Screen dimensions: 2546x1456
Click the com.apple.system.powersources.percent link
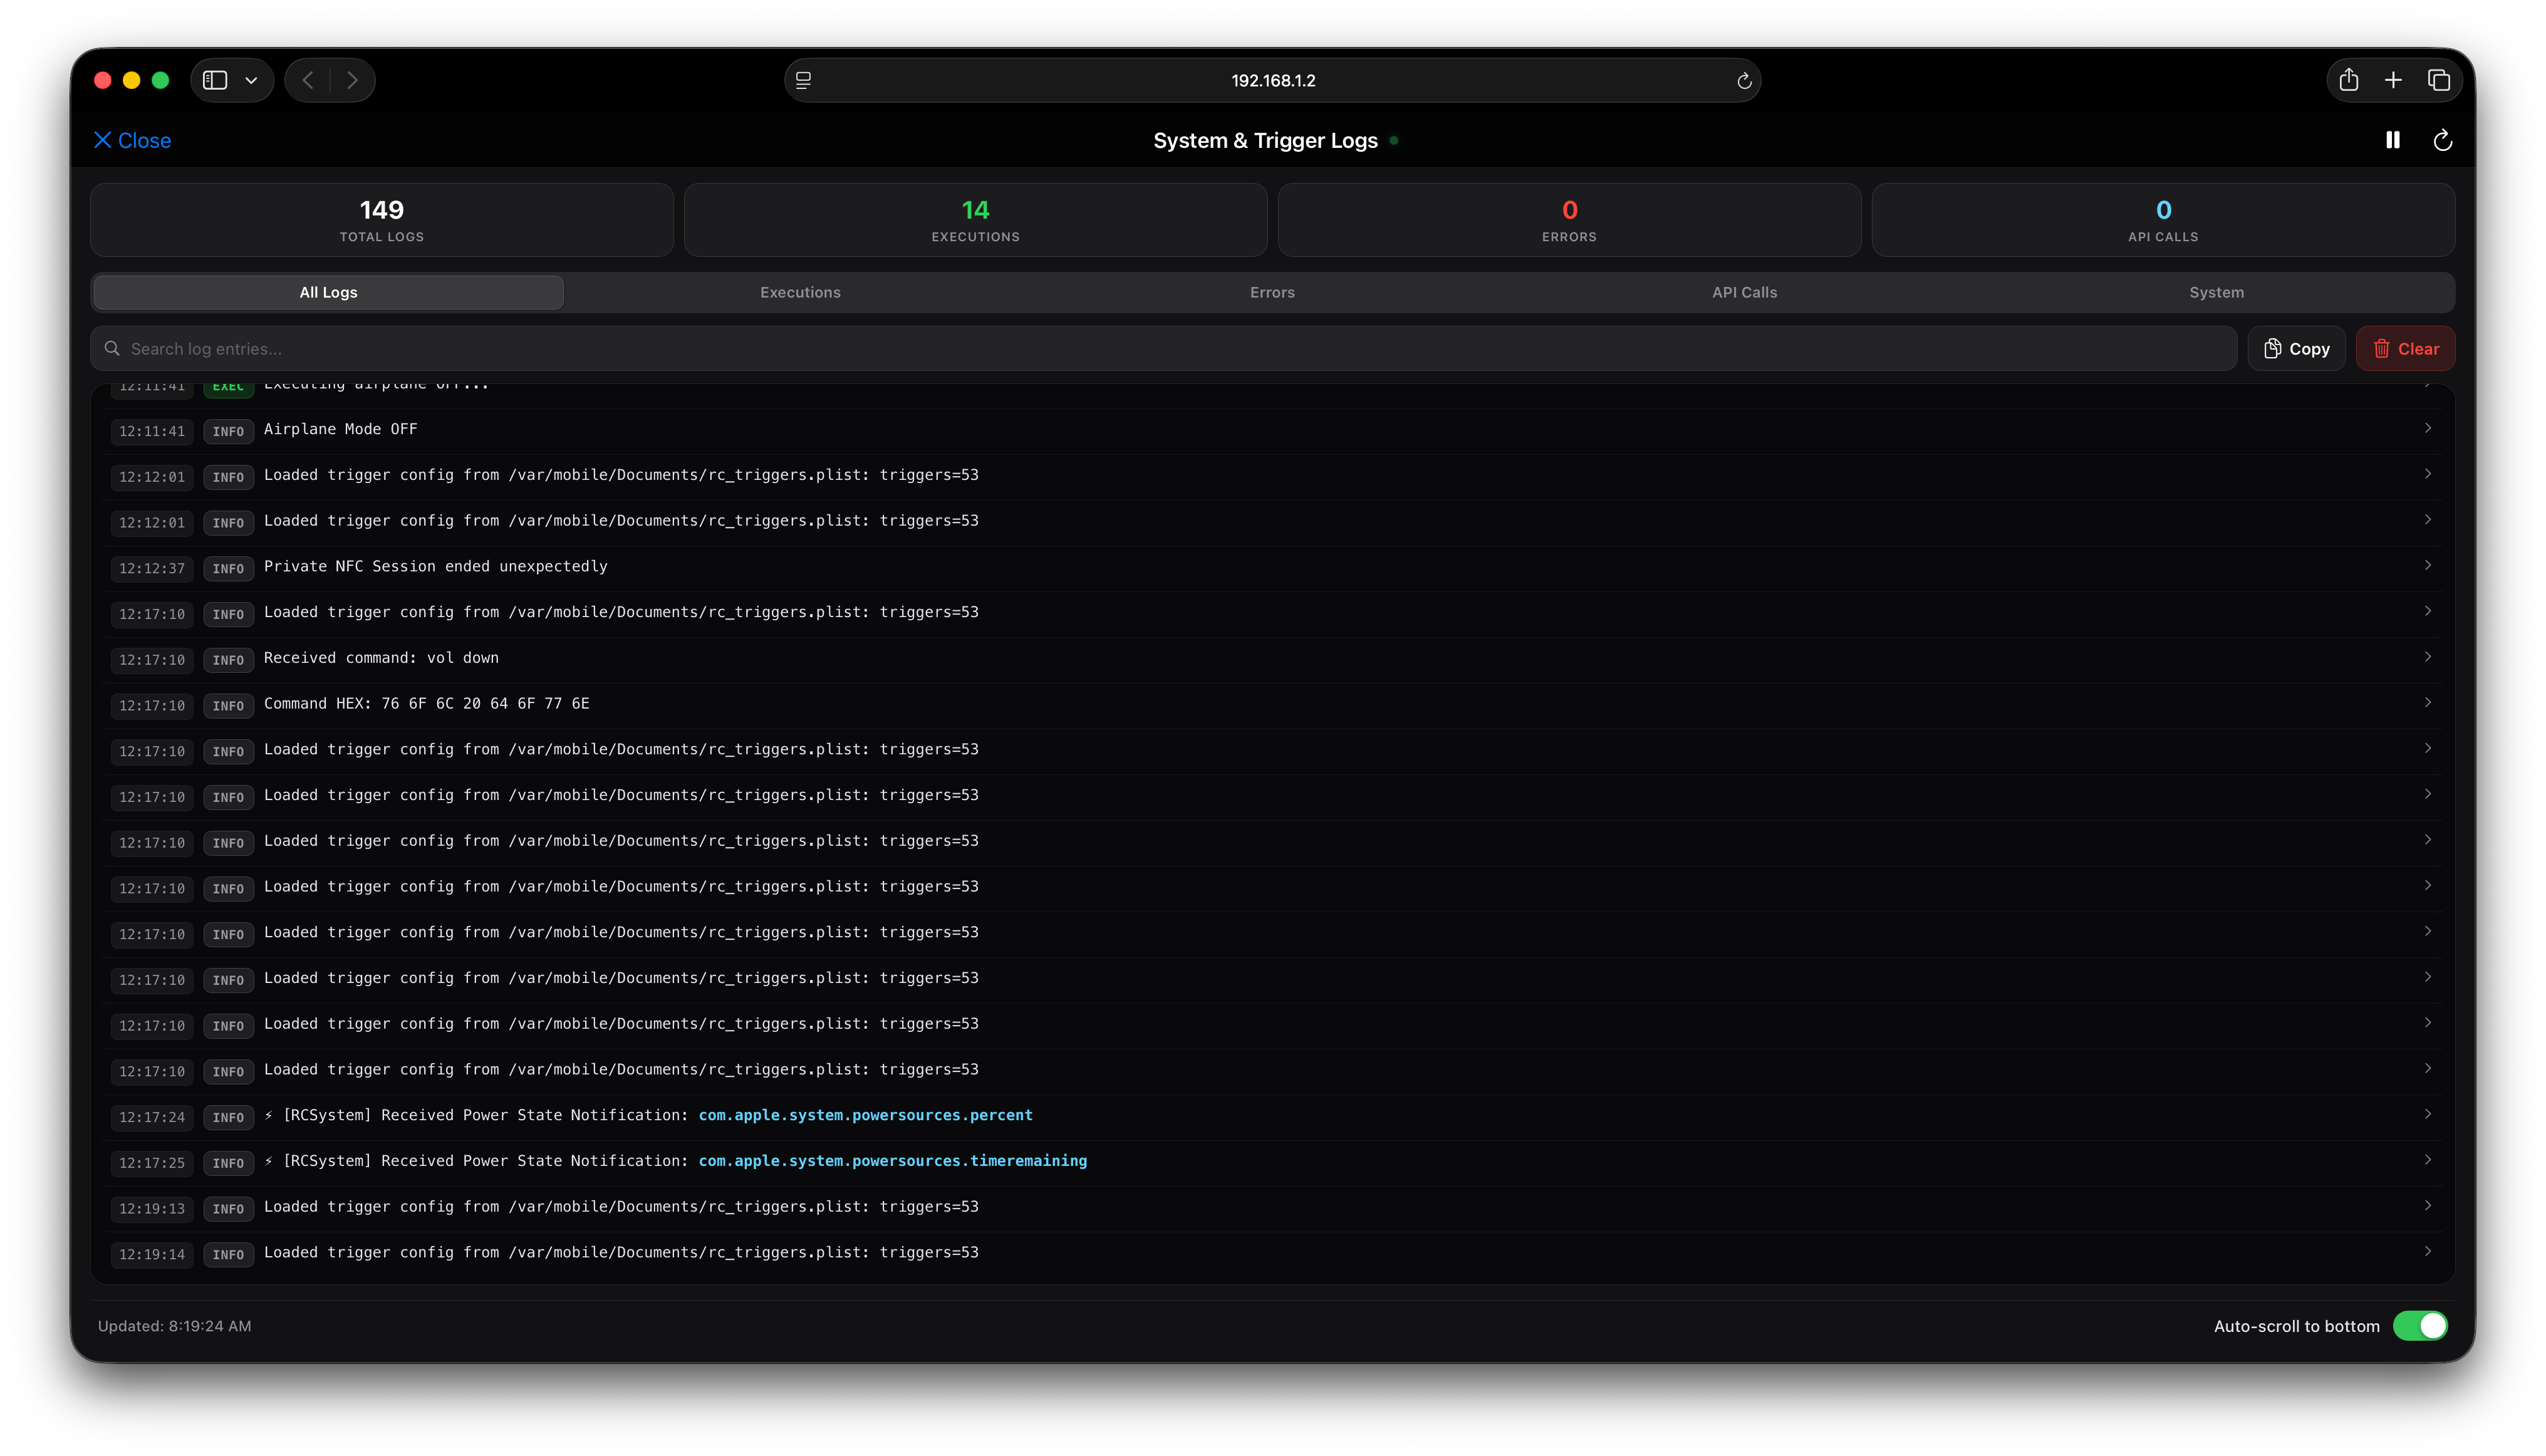[x=865, y=1115]
